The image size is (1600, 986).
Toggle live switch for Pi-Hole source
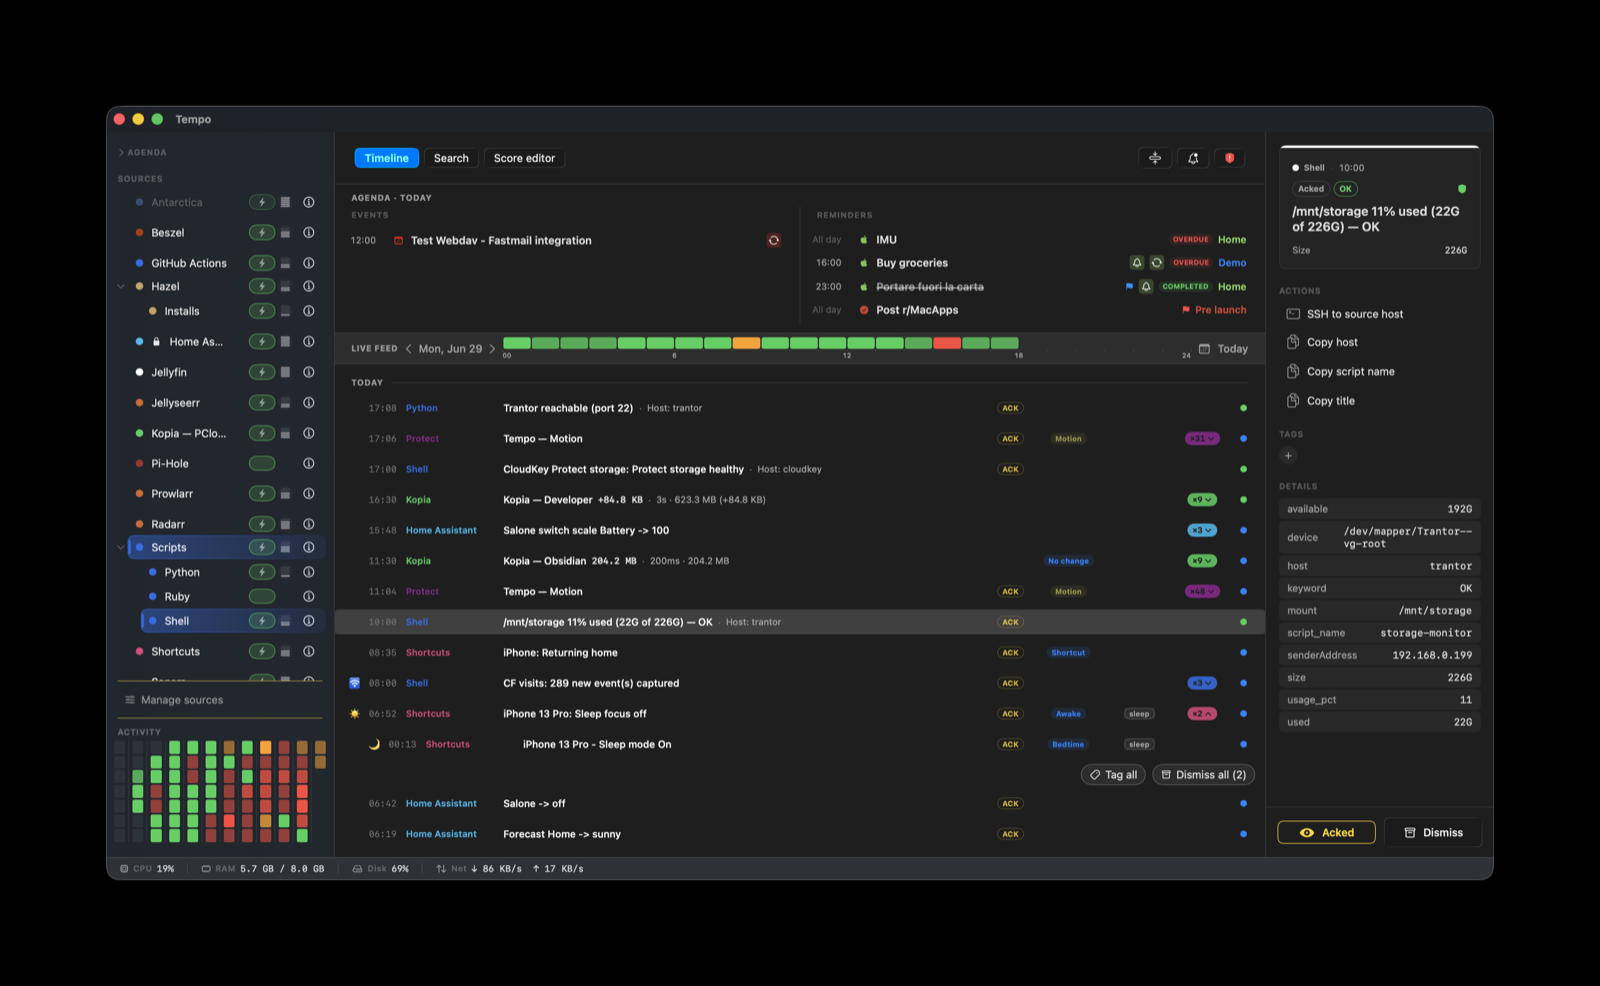[262, 464]
